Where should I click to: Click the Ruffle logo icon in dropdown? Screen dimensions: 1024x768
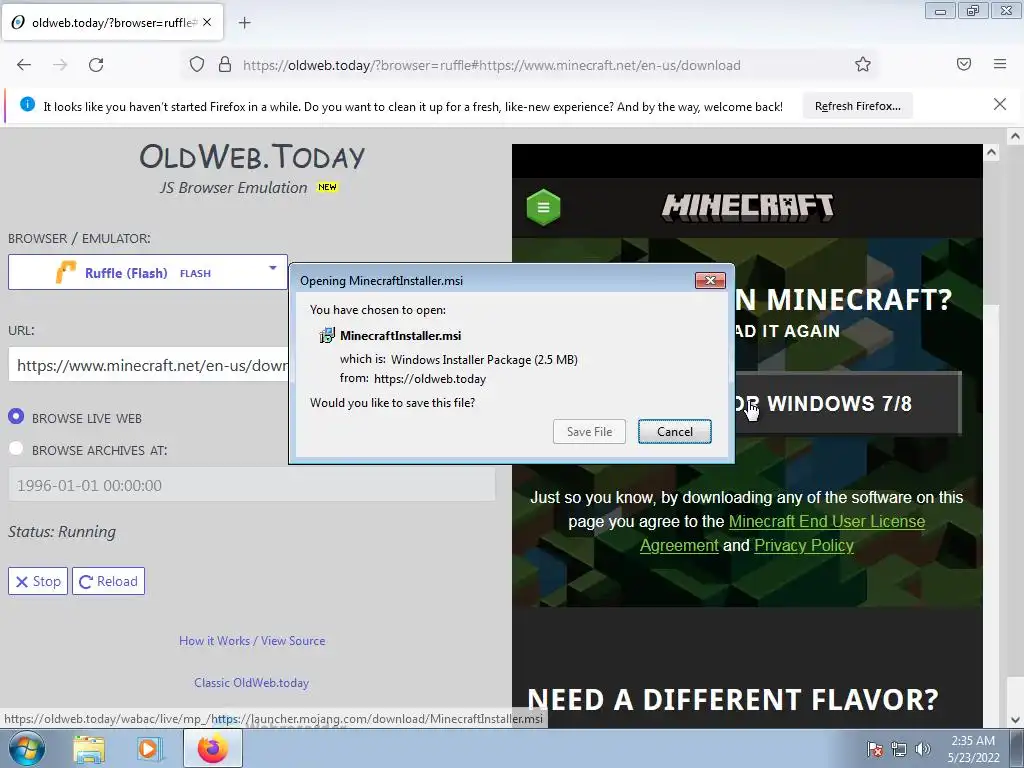(66, 272)
